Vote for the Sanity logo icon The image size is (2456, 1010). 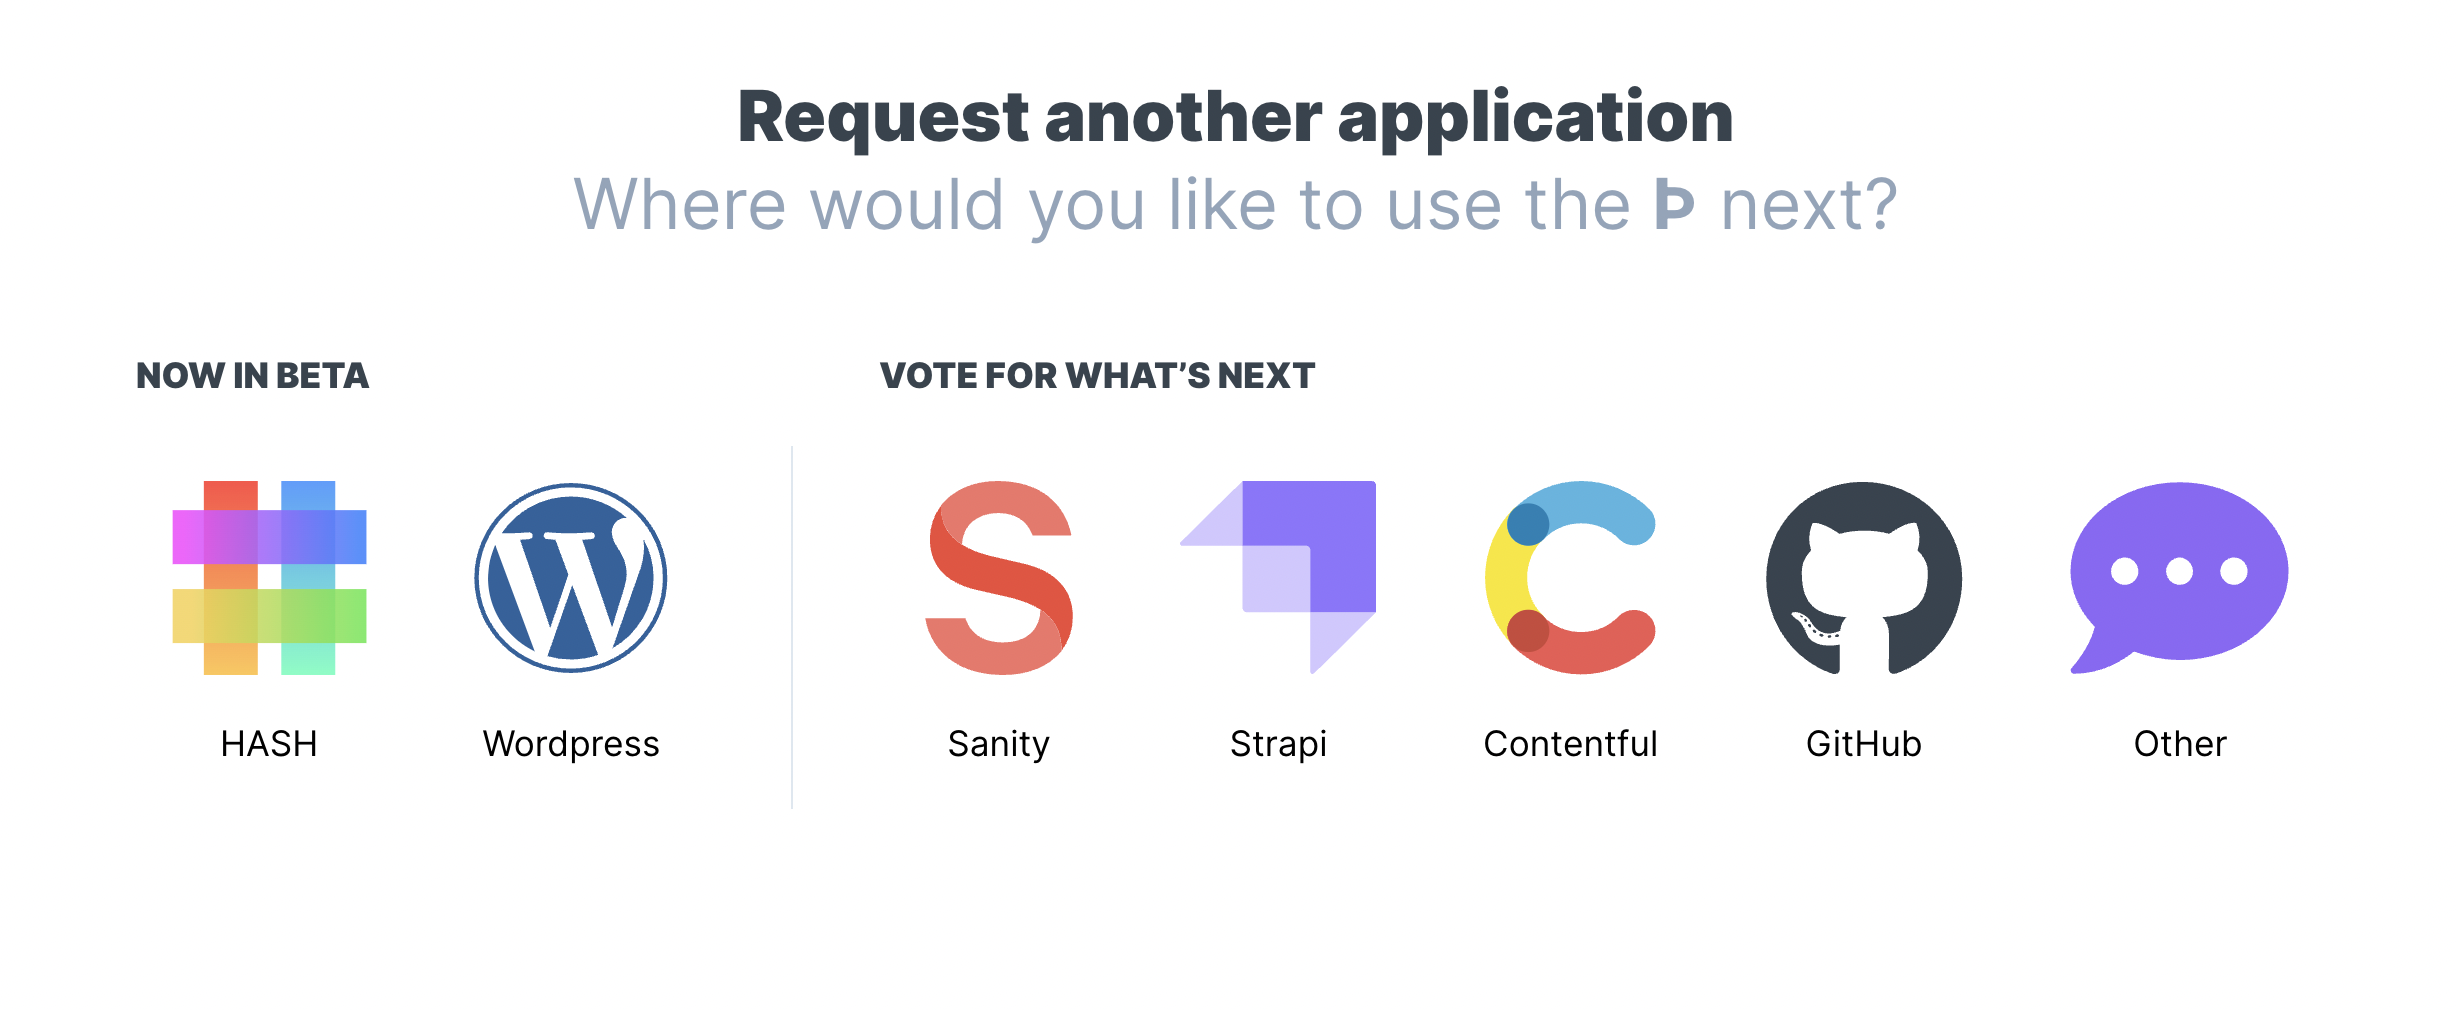(x=999, y=577)
